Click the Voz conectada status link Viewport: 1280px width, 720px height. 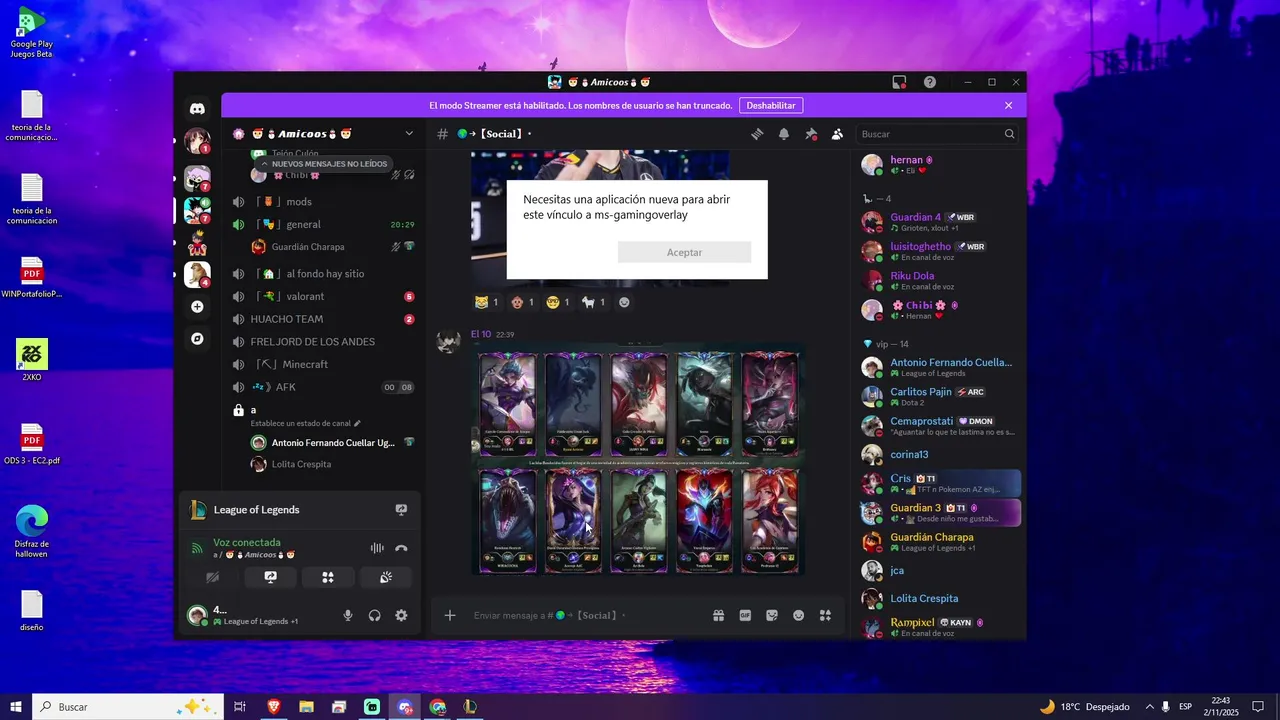click(x=246, y=542)
